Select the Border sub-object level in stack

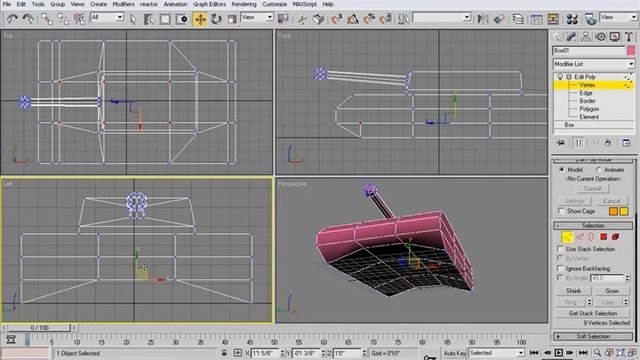pyautogui.click(x=587, y=101)
